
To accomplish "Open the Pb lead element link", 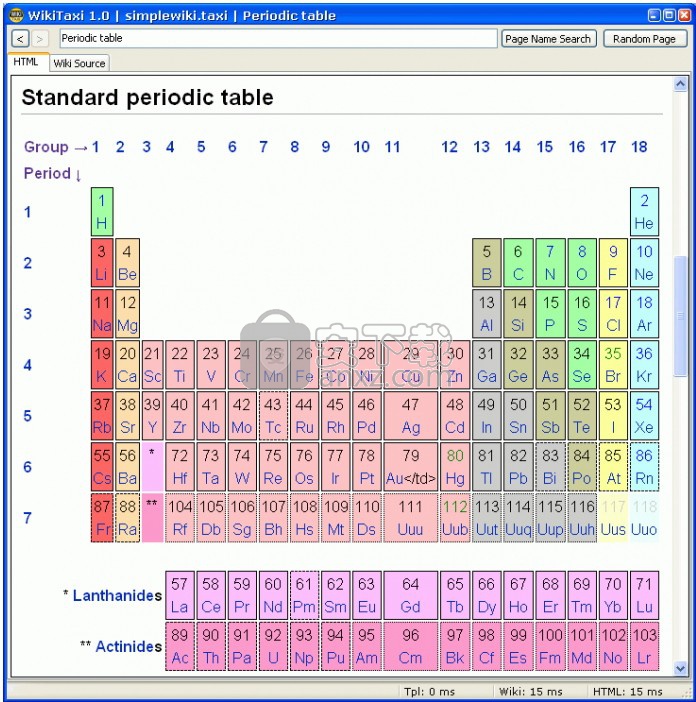I will point(518,478).
